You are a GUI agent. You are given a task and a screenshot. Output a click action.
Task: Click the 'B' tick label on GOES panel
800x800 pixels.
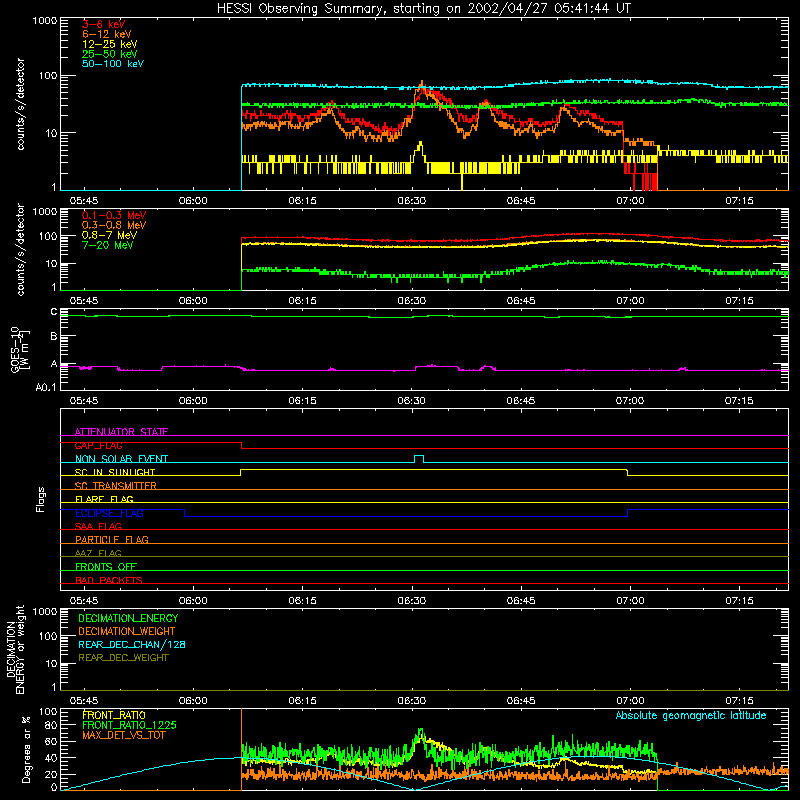click(54, 336)
